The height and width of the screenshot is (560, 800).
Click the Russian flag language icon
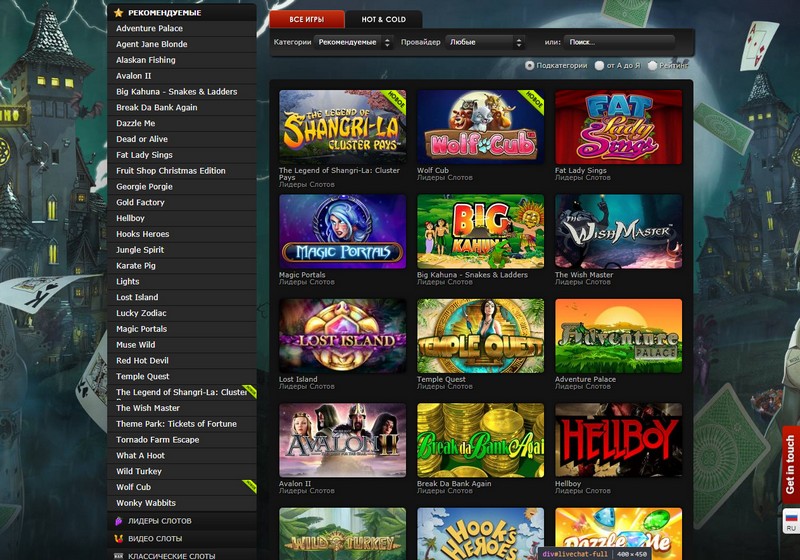click(791, 517)
